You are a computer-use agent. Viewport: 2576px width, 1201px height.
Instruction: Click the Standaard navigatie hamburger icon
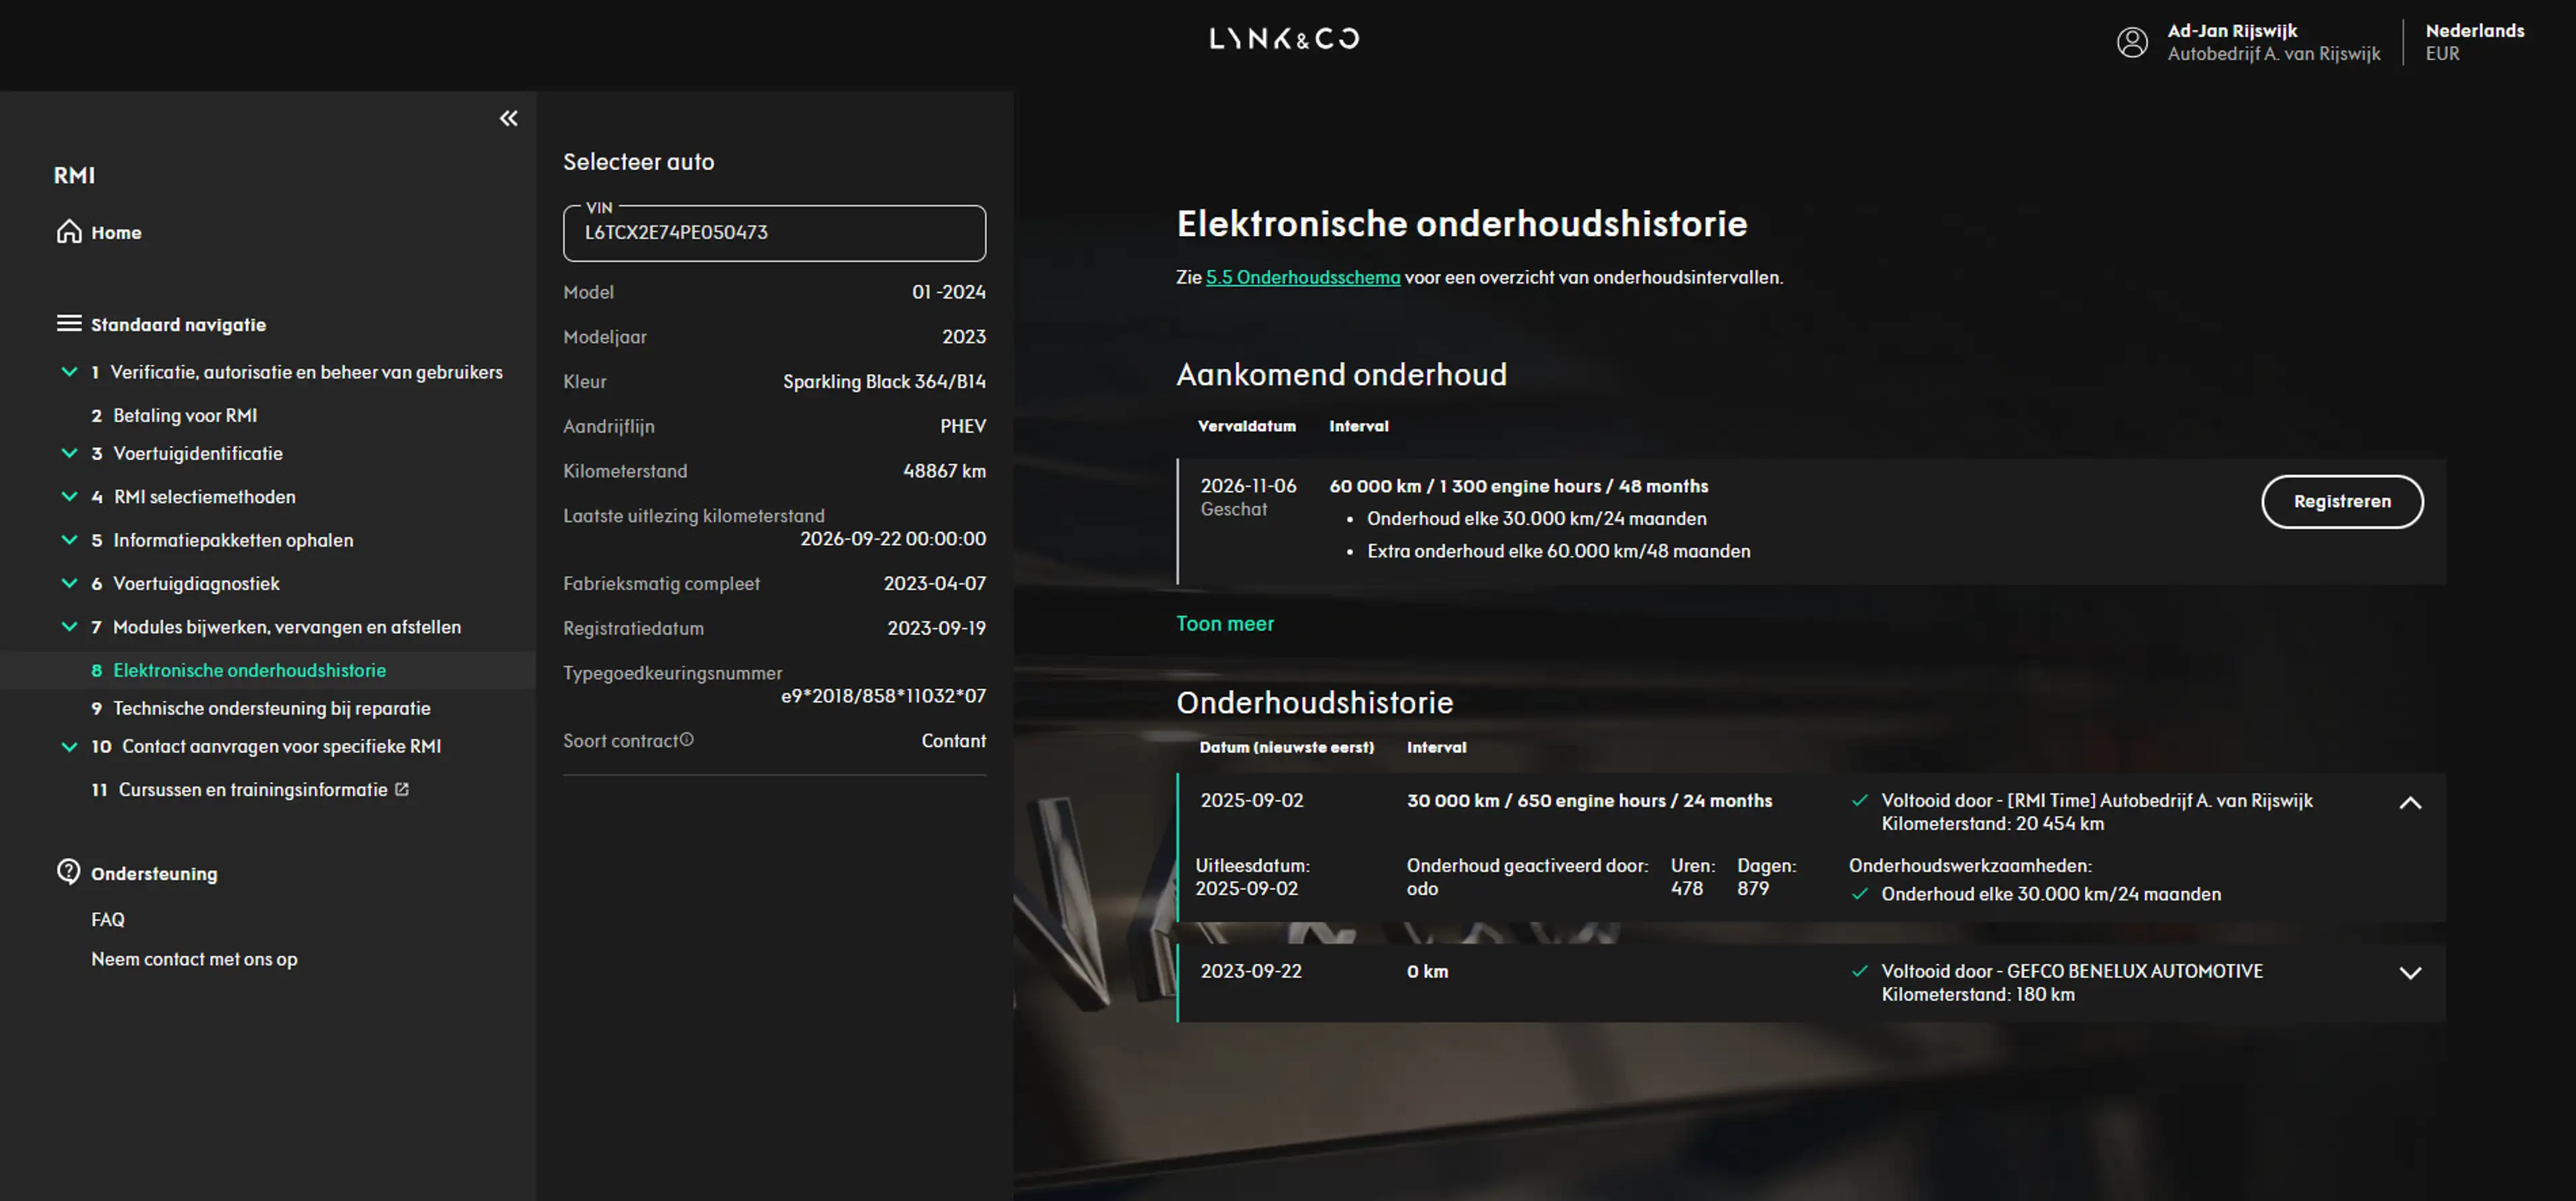68,323
